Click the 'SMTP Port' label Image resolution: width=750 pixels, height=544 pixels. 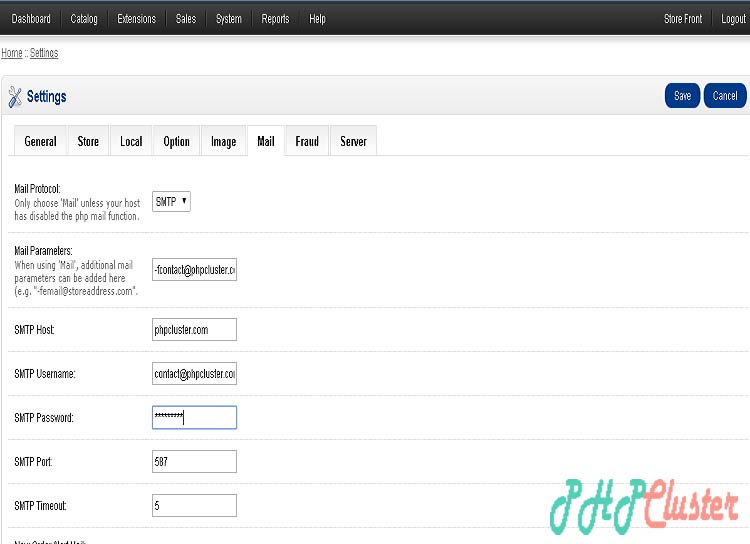click(x=33, y=462)
